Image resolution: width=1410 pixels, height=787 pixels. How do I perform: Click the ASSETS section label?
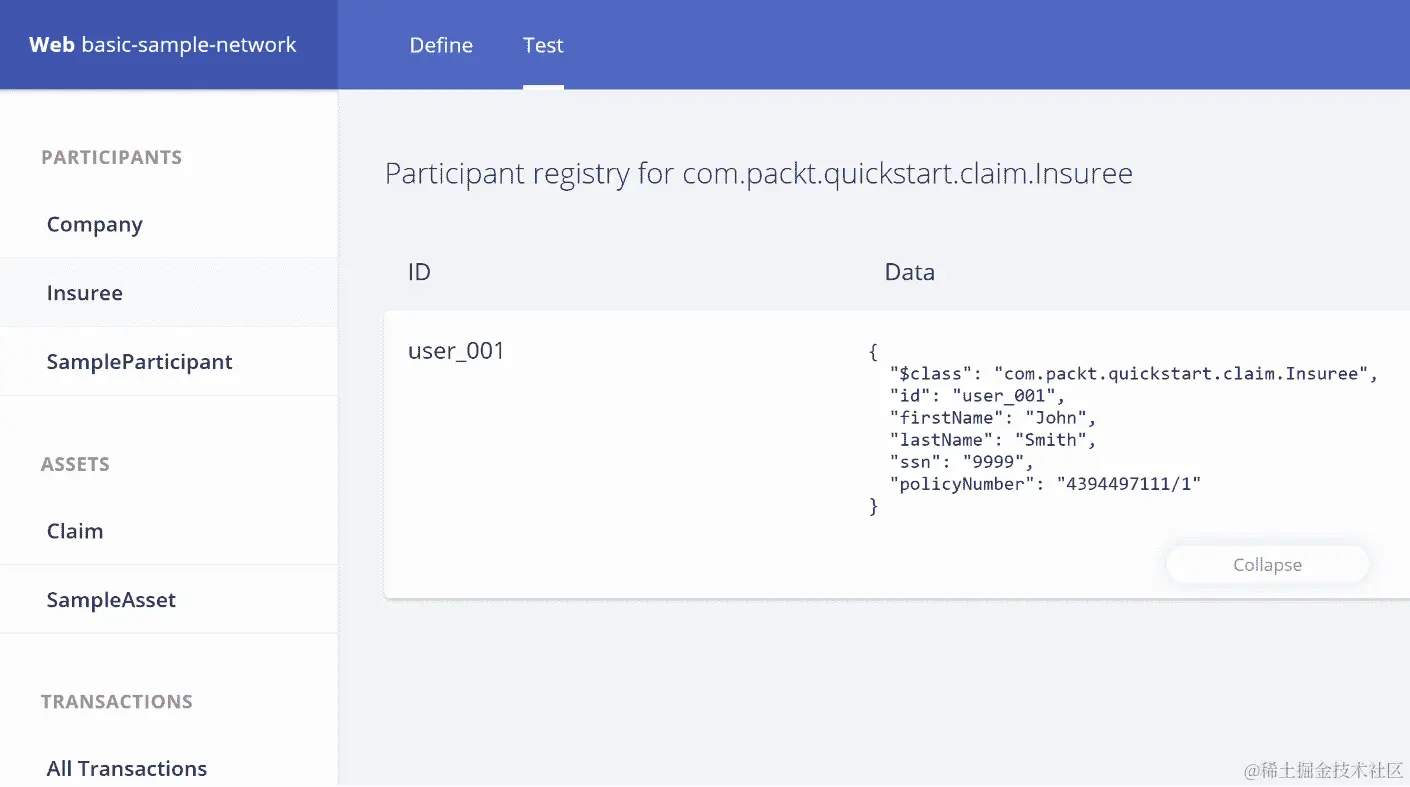(x=75, y=464)
